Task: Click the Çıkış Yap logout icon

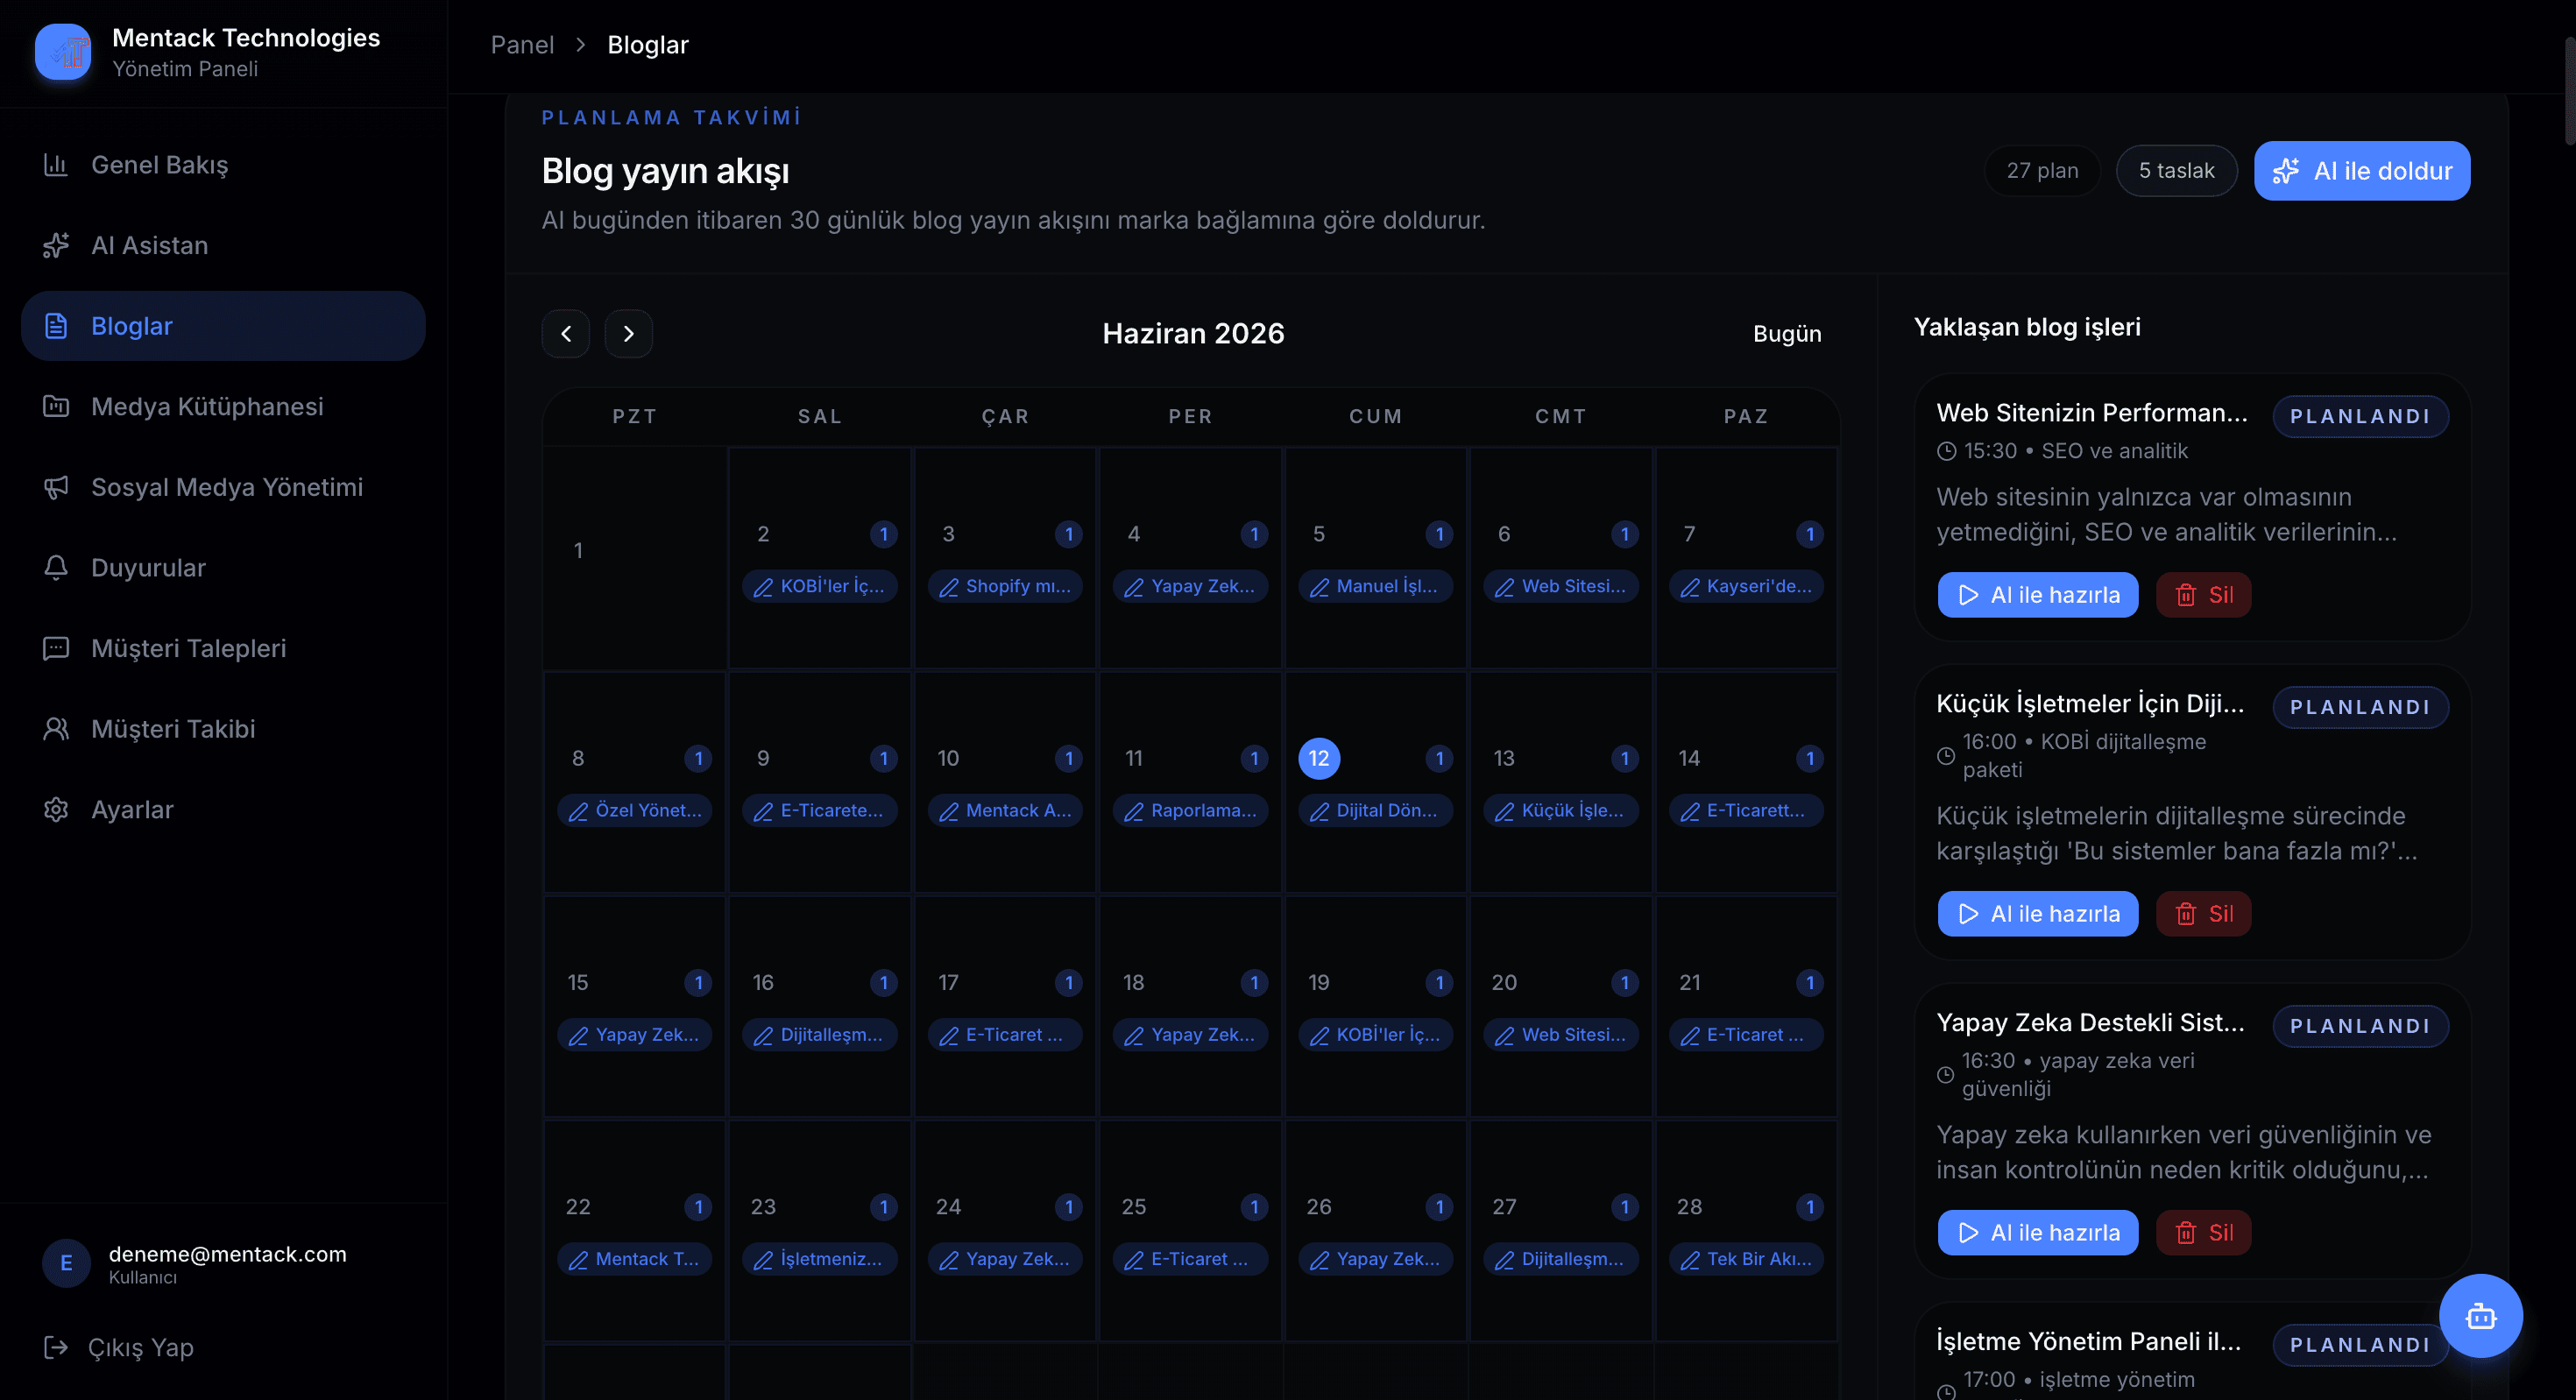Action: pos(56,1347)
